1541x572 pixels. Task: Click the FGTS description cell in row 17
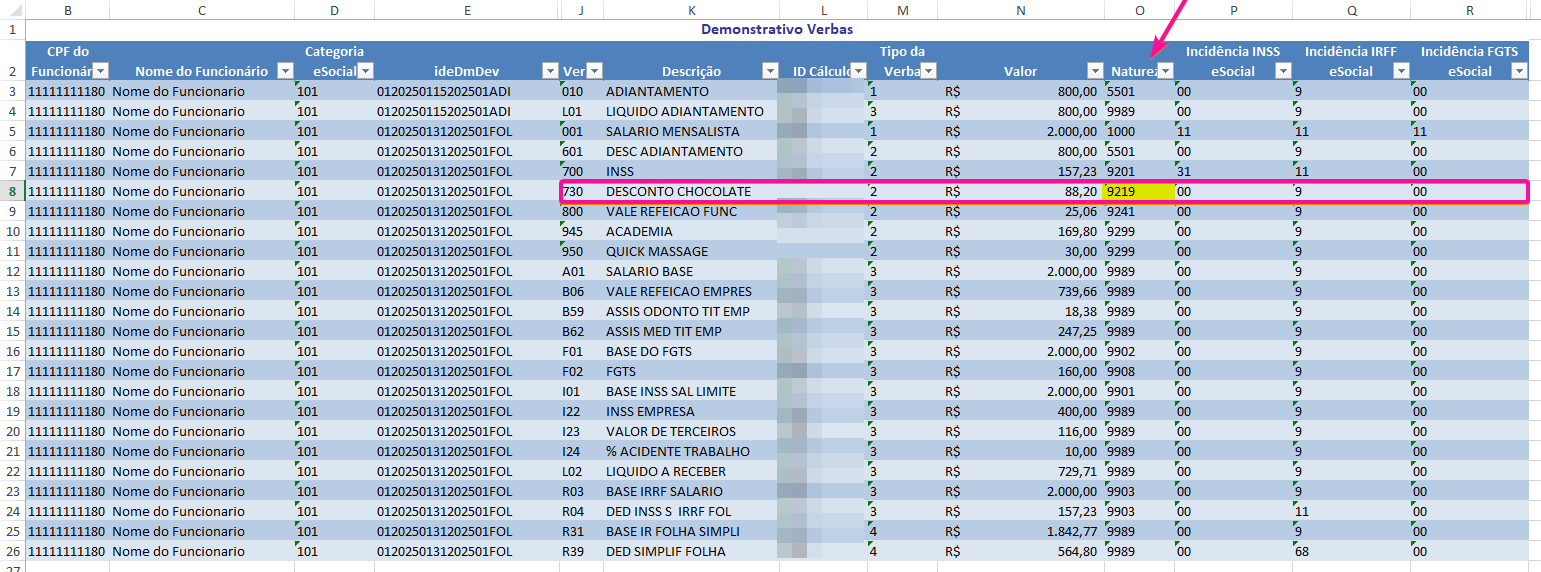pyautogui.click(x=692, y=371)
